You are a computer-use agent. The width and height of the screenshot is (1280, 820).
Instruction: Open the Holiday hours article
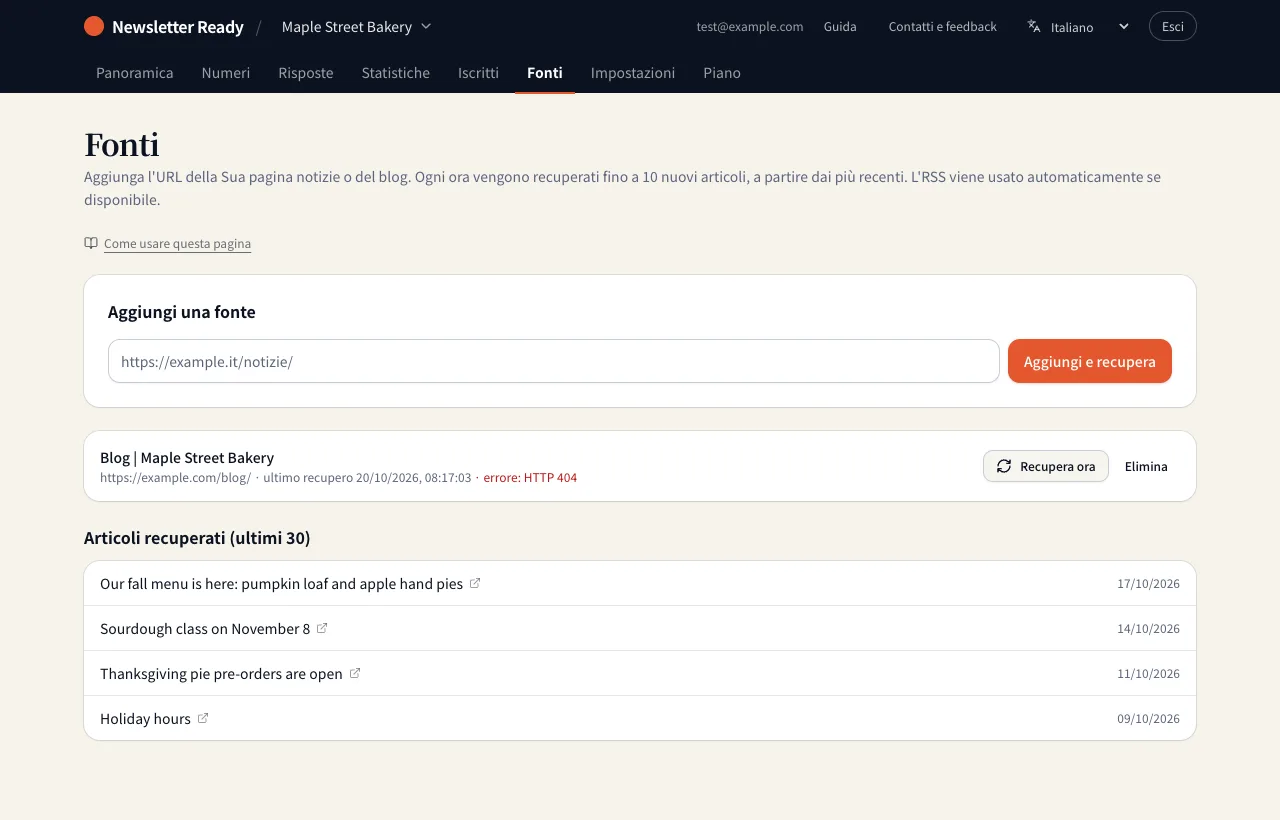click(x=145, y=718)
